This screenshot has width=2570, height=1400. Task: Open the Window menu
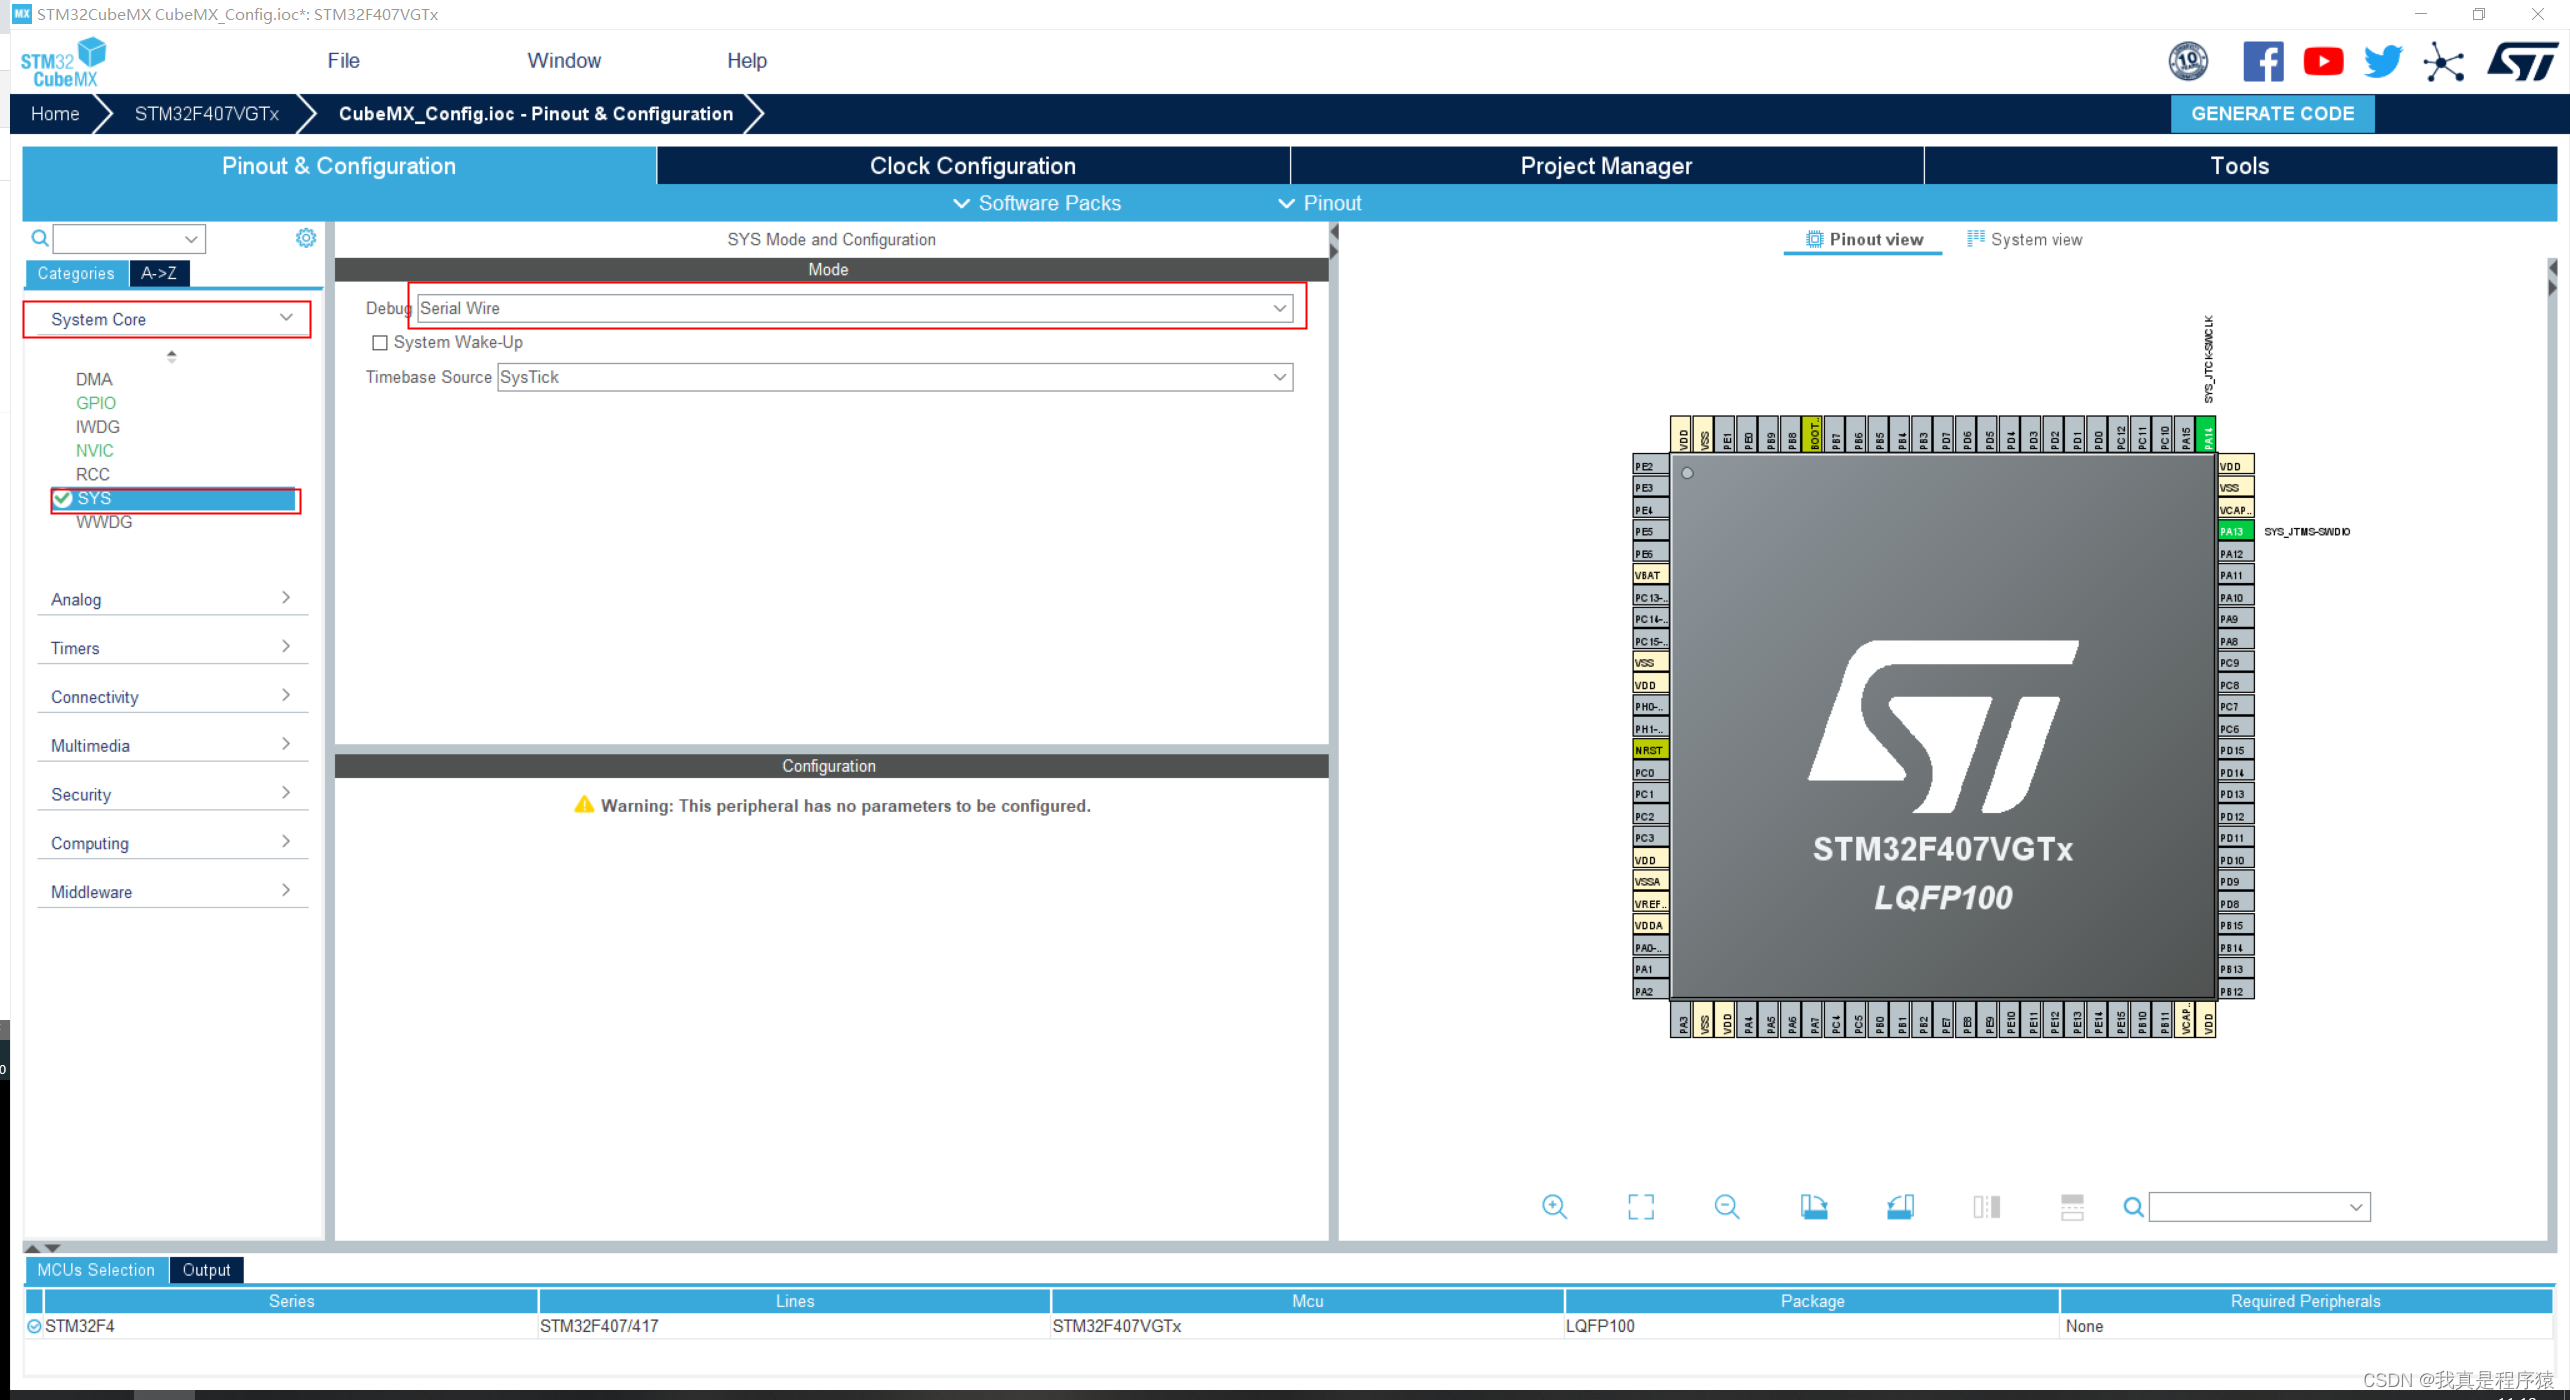pyautogui.click(x=564, y=61)
